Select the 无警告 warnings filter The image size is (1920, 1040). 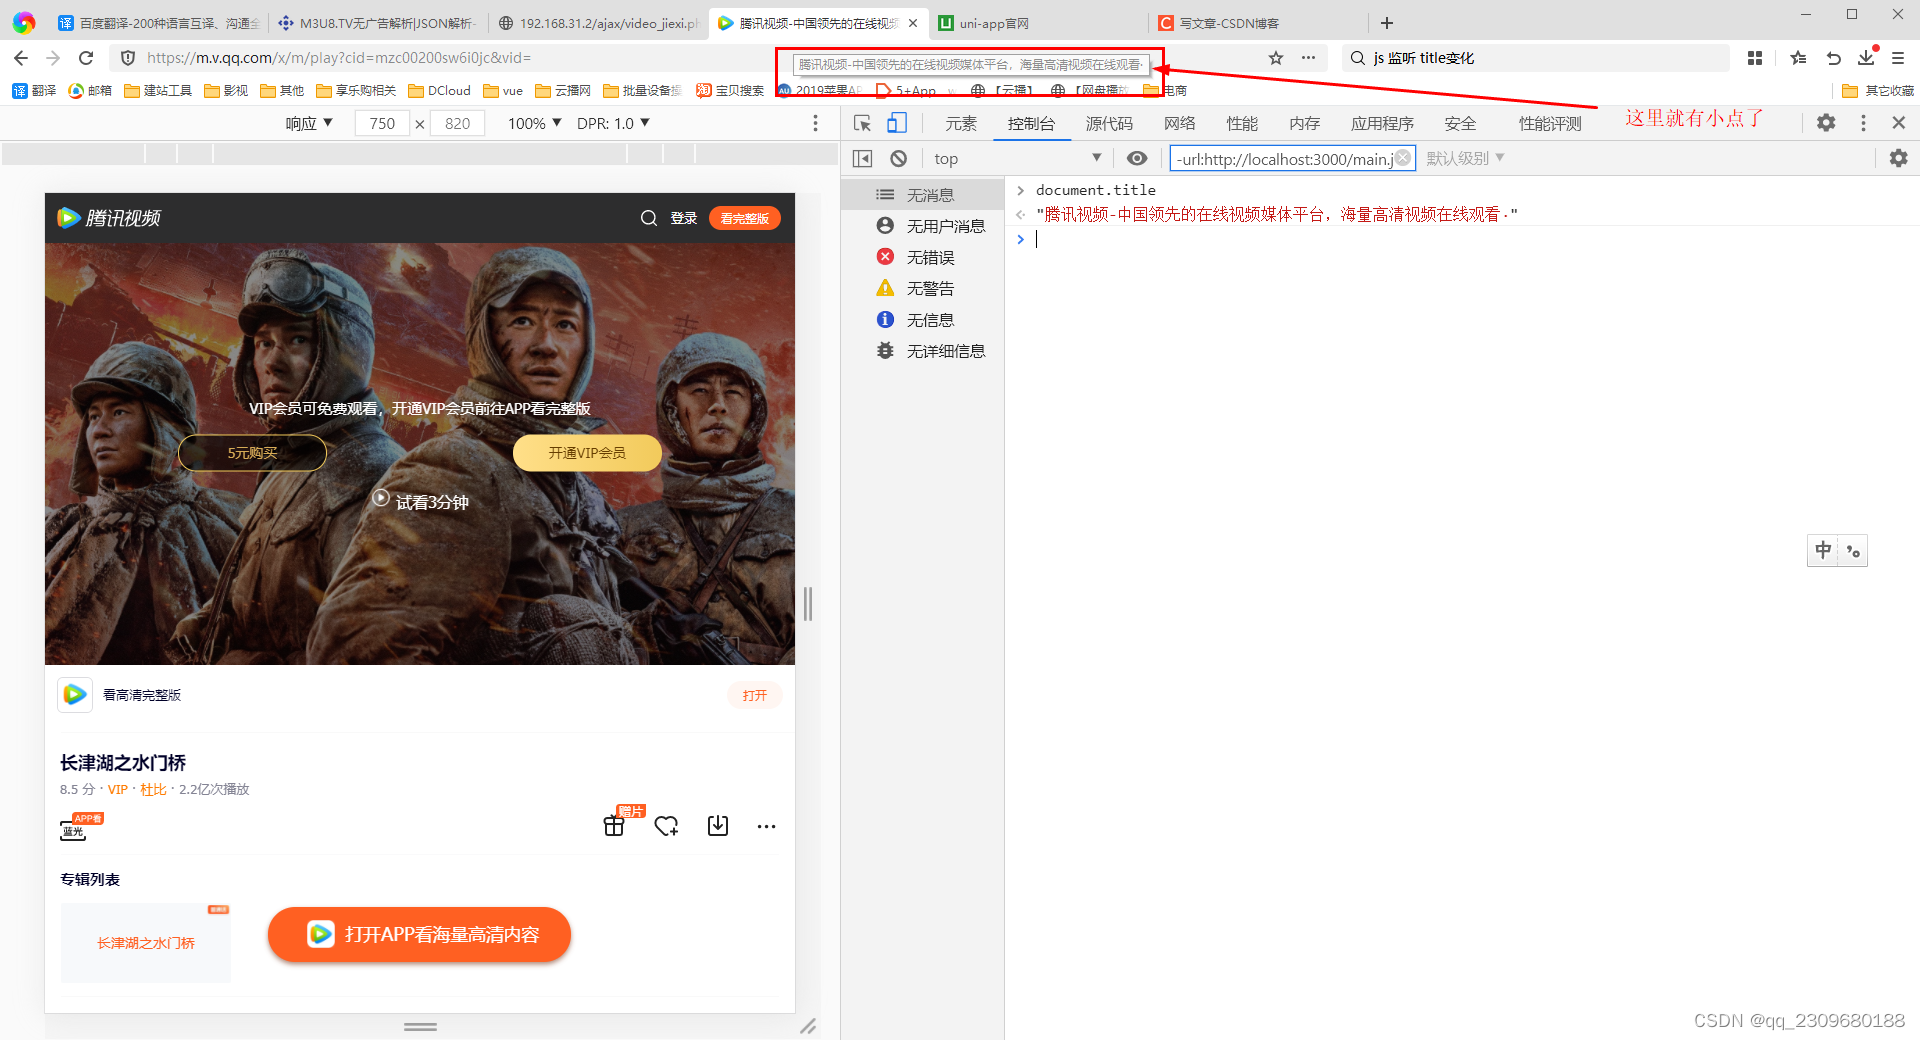[923, 288]
